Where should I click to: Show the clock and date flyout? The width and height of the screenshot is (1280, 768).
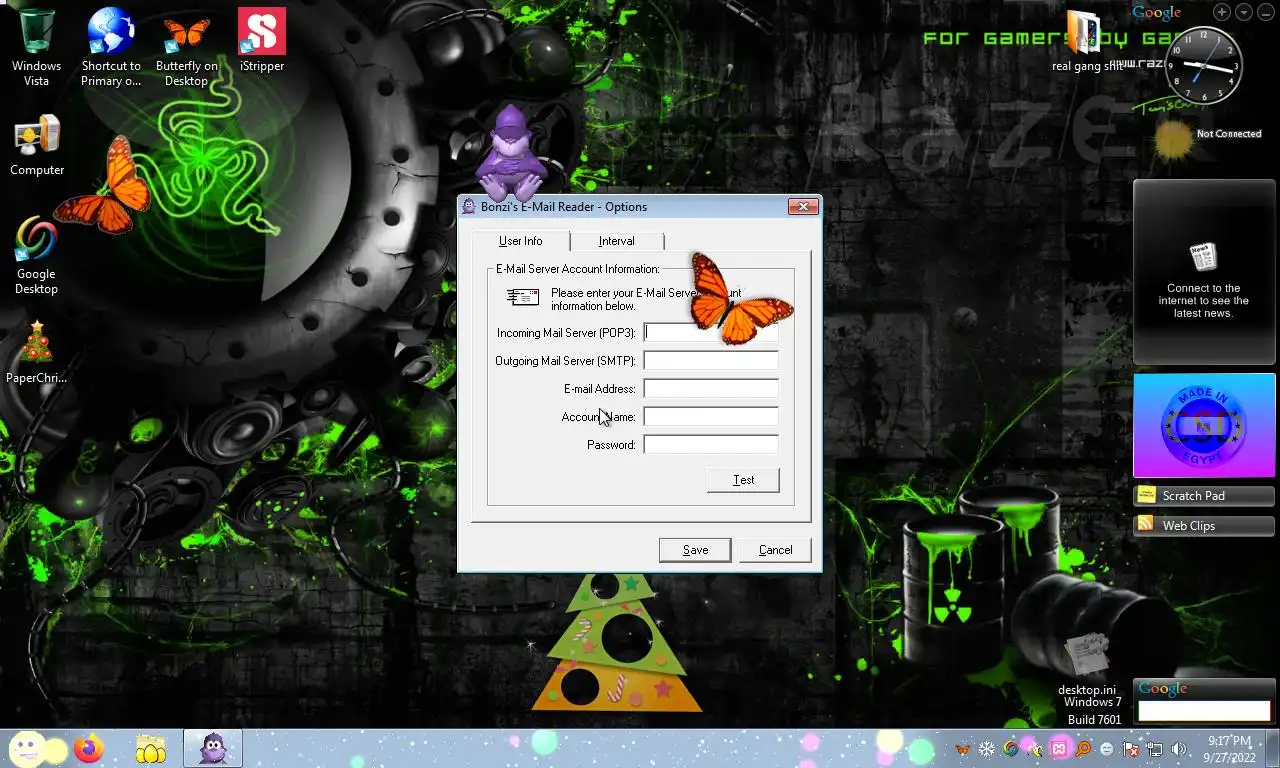point(1229,749)
